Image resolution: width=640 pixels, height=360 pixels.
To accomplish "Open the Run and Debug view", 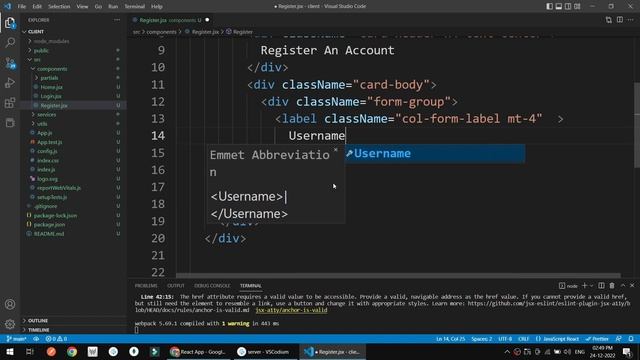I will [x=10, y=83].
